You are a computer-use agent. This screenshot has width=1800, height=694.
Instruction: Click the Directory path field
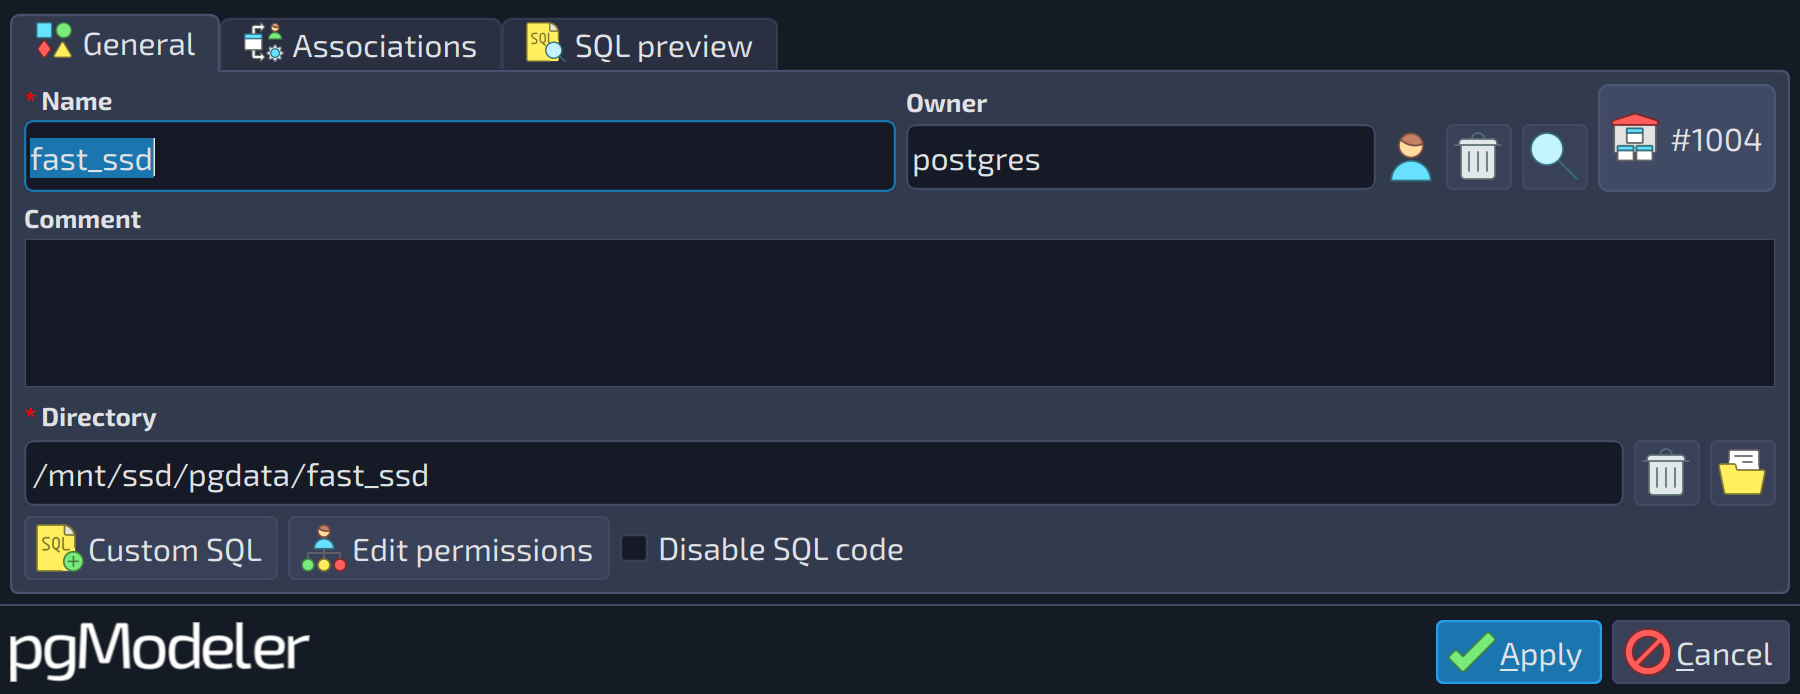[823, 474]
